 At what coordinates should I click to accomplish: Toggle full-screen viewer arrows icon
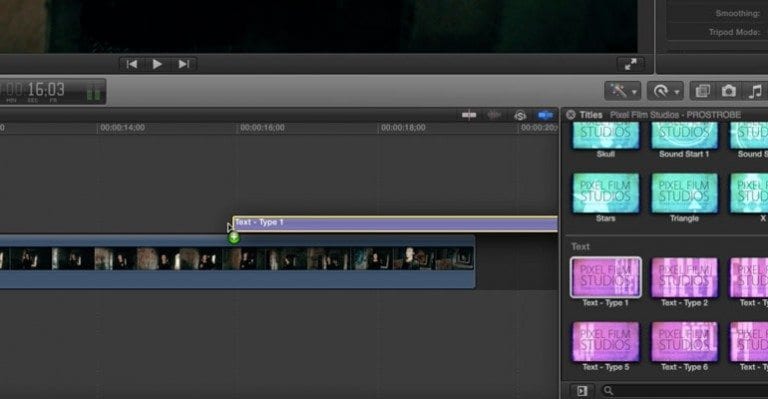(x=631, y=64)
